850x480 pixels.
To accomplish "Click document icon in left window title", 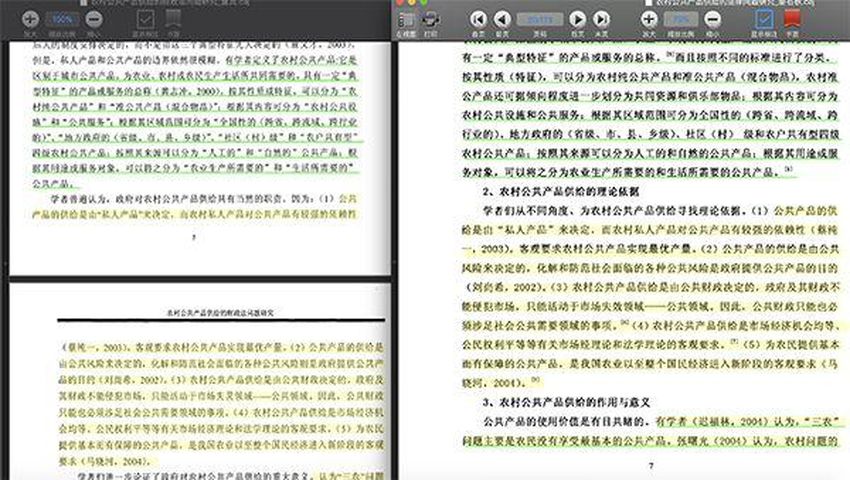I will pos(83,3).
